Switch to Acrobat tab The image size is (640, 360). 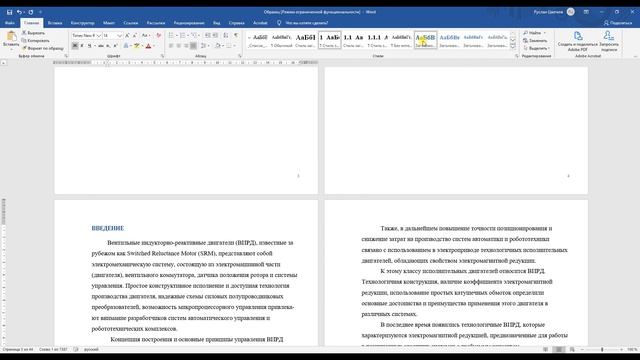pyautogui.click(x=260, y=23)
